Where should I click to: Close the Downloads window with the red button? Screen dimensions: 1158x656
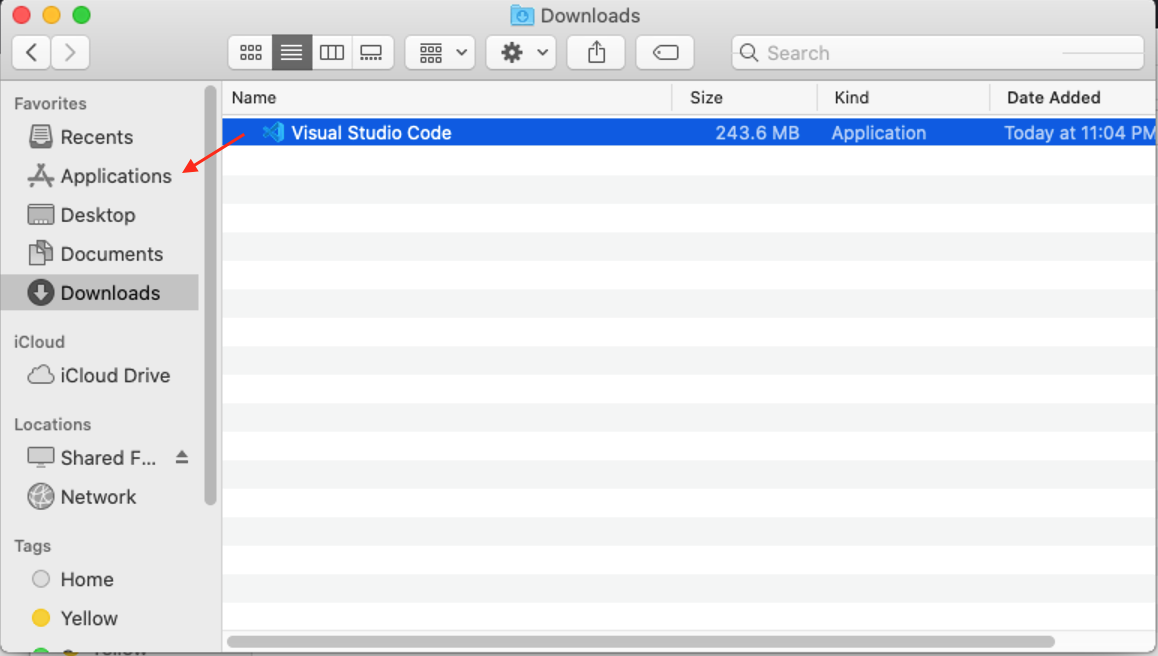pyautogui.click(x=21, y=15)
